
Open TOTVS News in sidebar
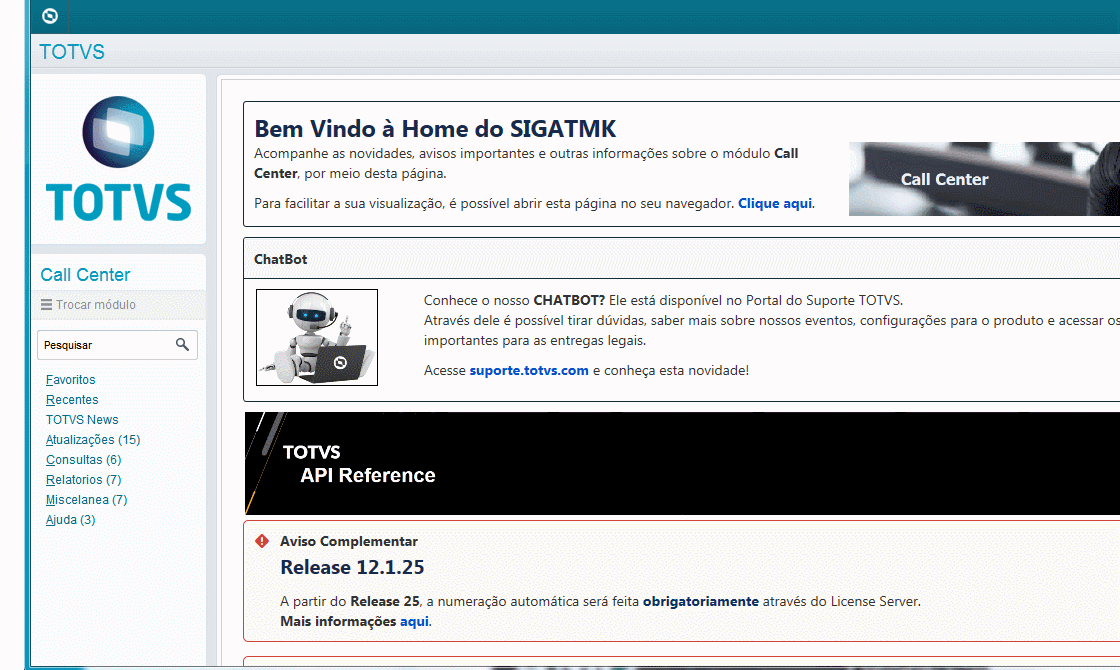click(82, 420)
